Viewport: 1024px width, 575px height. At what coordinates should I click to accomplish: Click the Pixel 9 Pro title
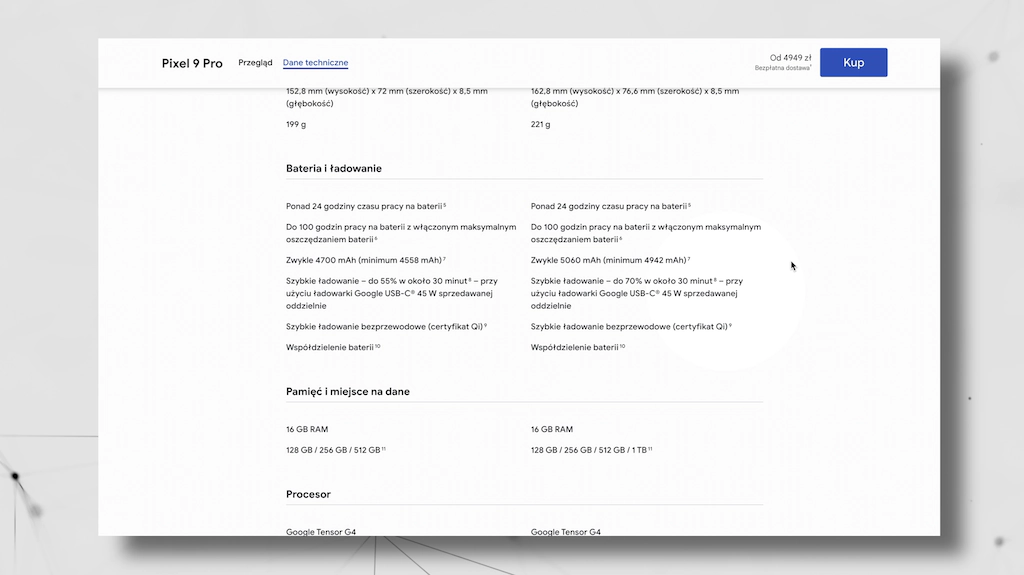tap(192, 63)
